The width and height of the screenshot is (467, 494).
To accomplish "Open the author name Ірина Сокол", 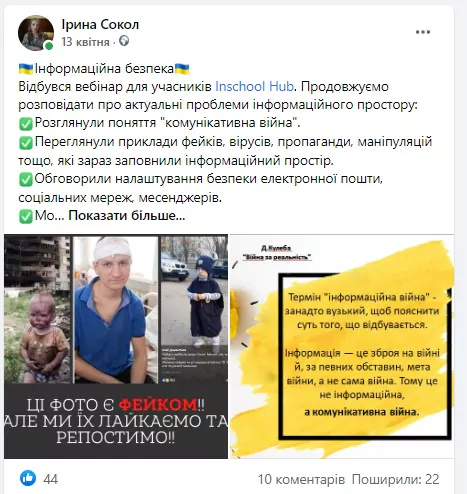I will tap(100, 24).
